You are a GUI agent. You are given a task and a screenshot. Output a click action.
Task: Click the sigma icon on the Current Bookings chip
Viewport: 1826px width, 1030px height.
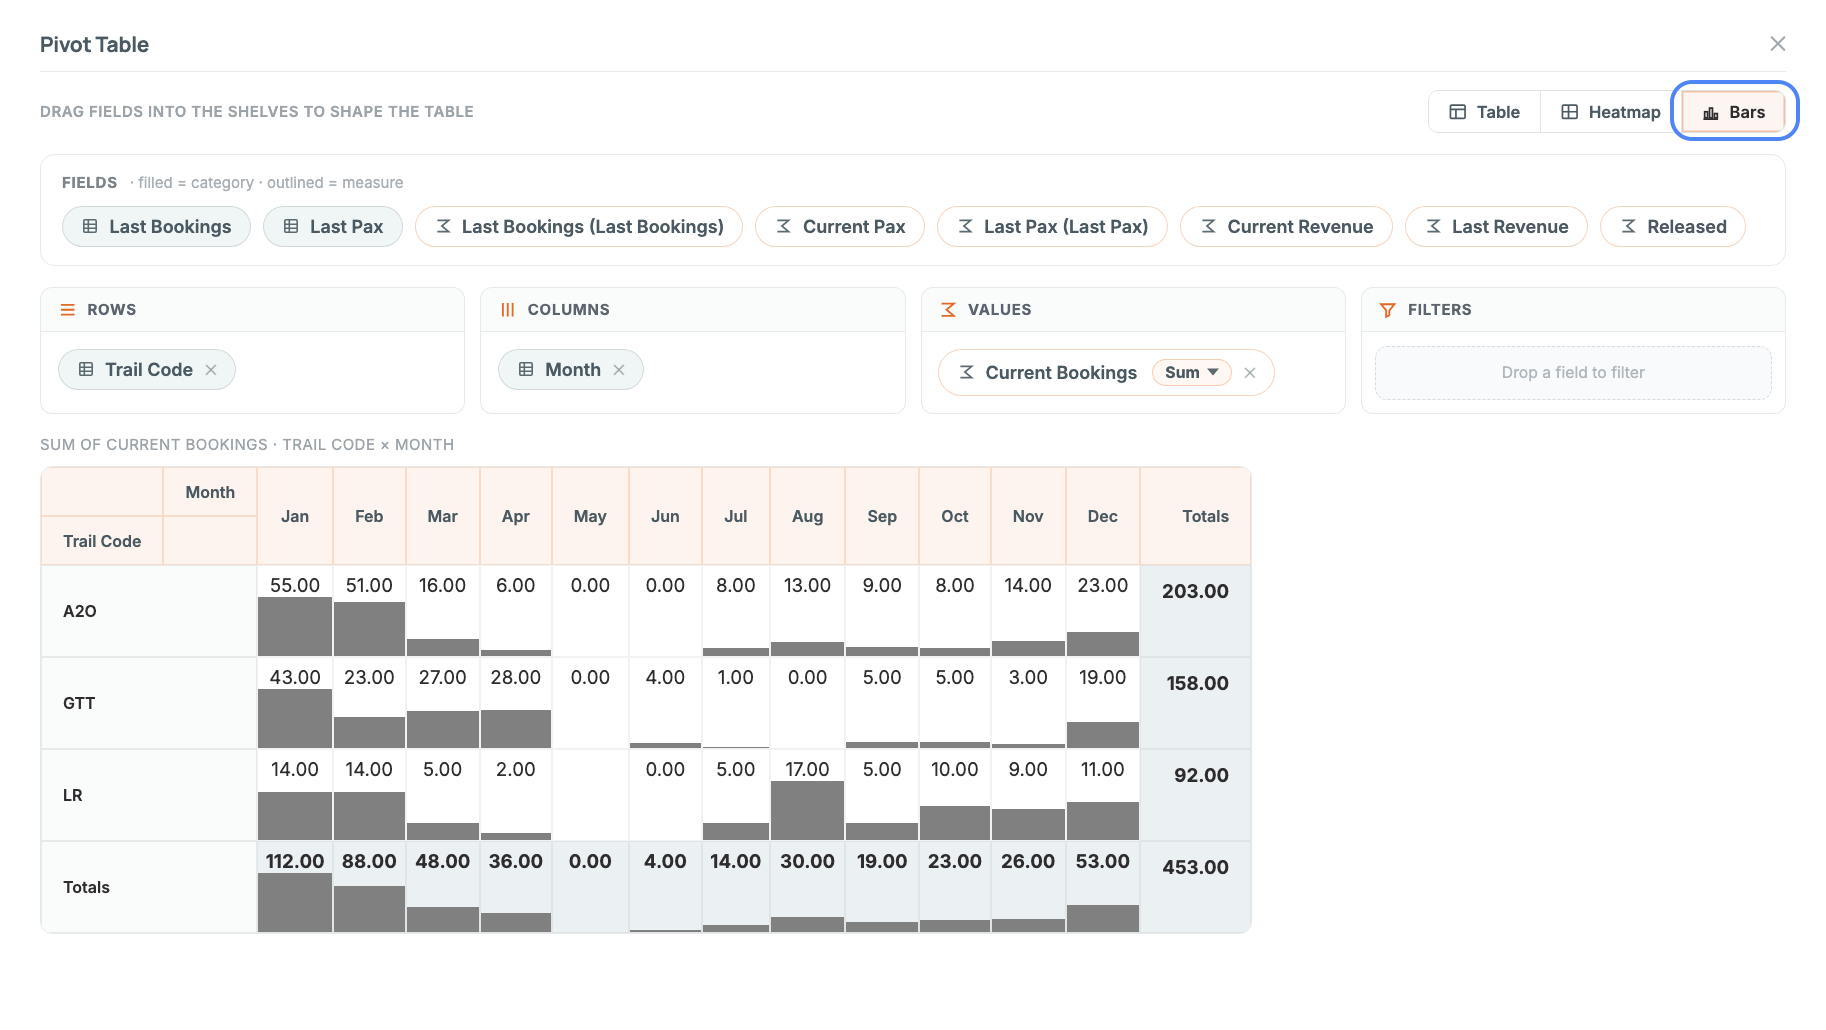tap(967, 373)
